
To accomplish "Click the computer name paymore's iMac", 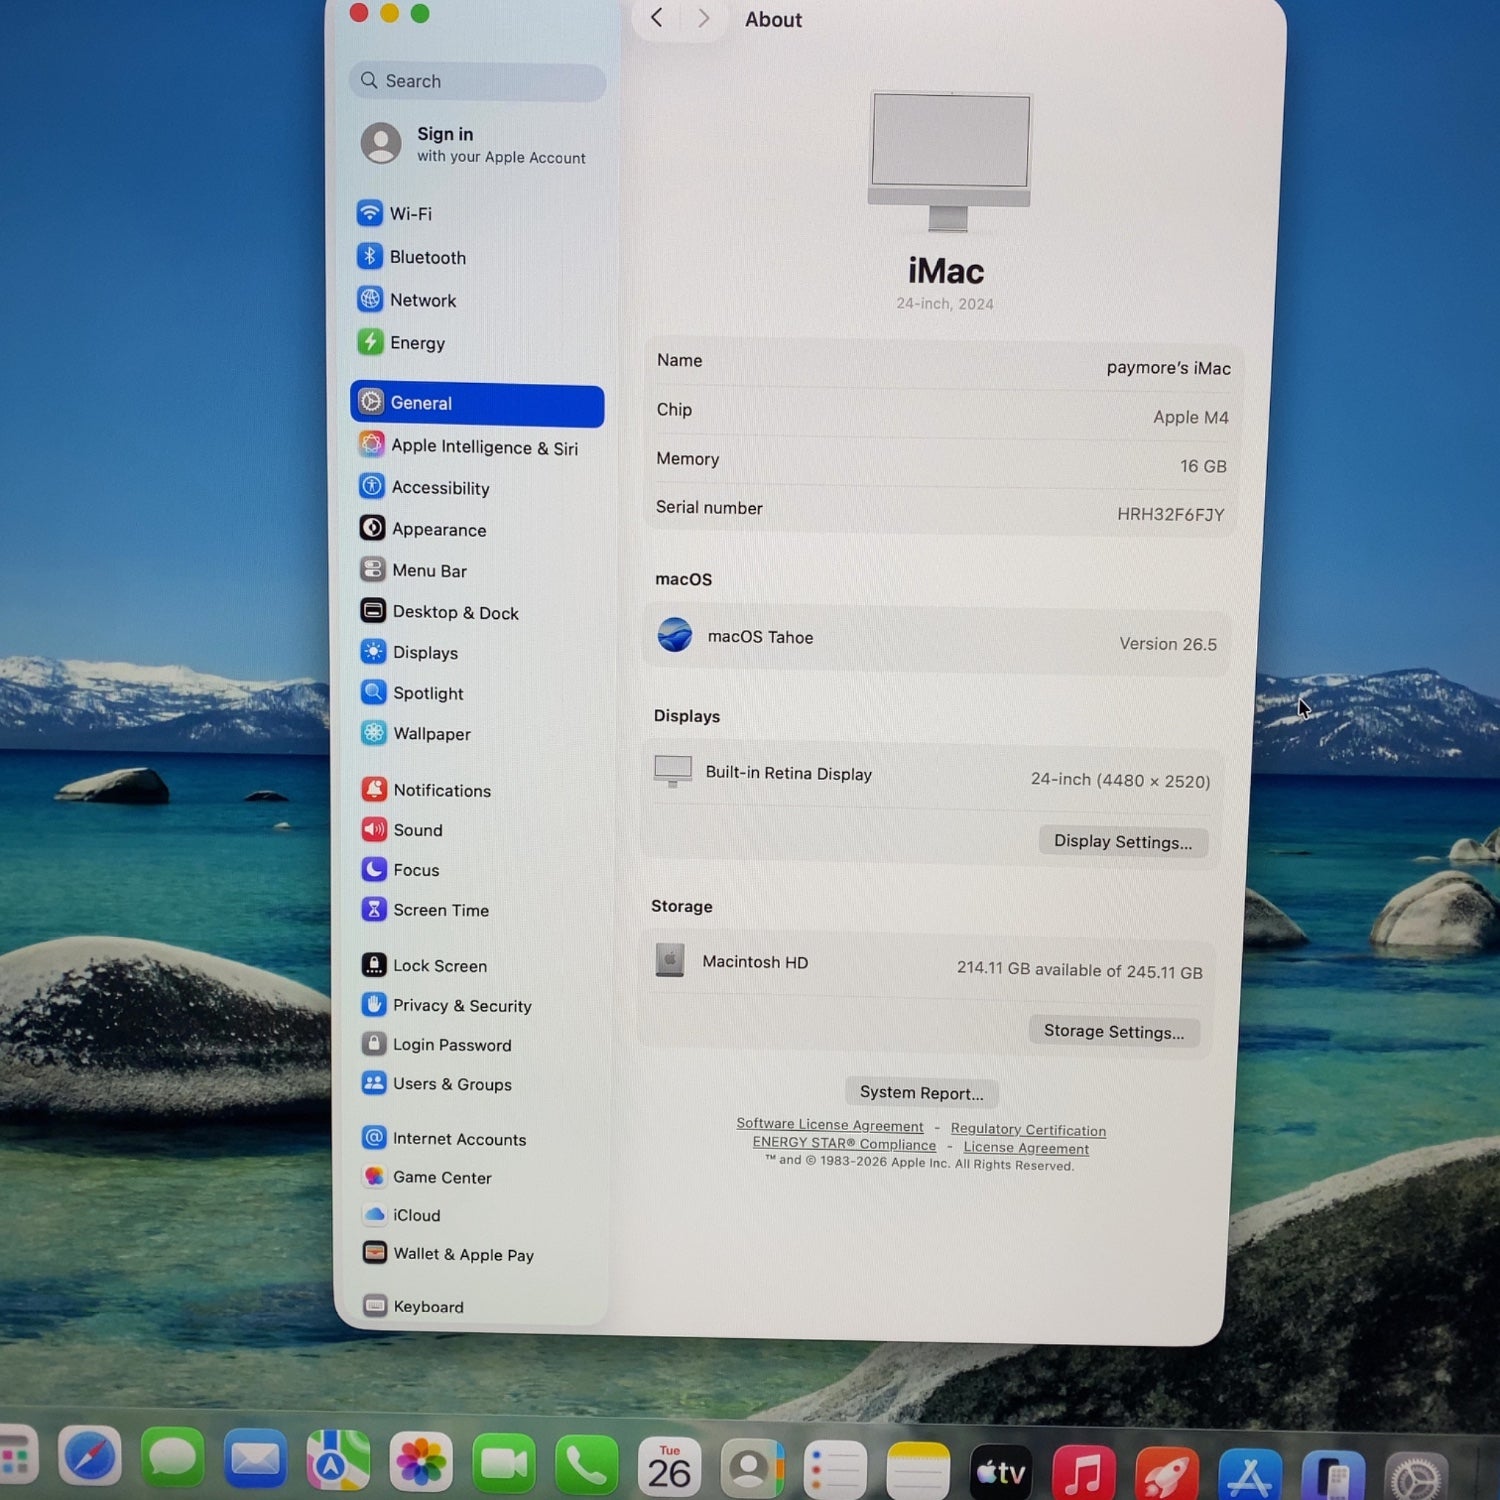I will tap(1168, 368).
